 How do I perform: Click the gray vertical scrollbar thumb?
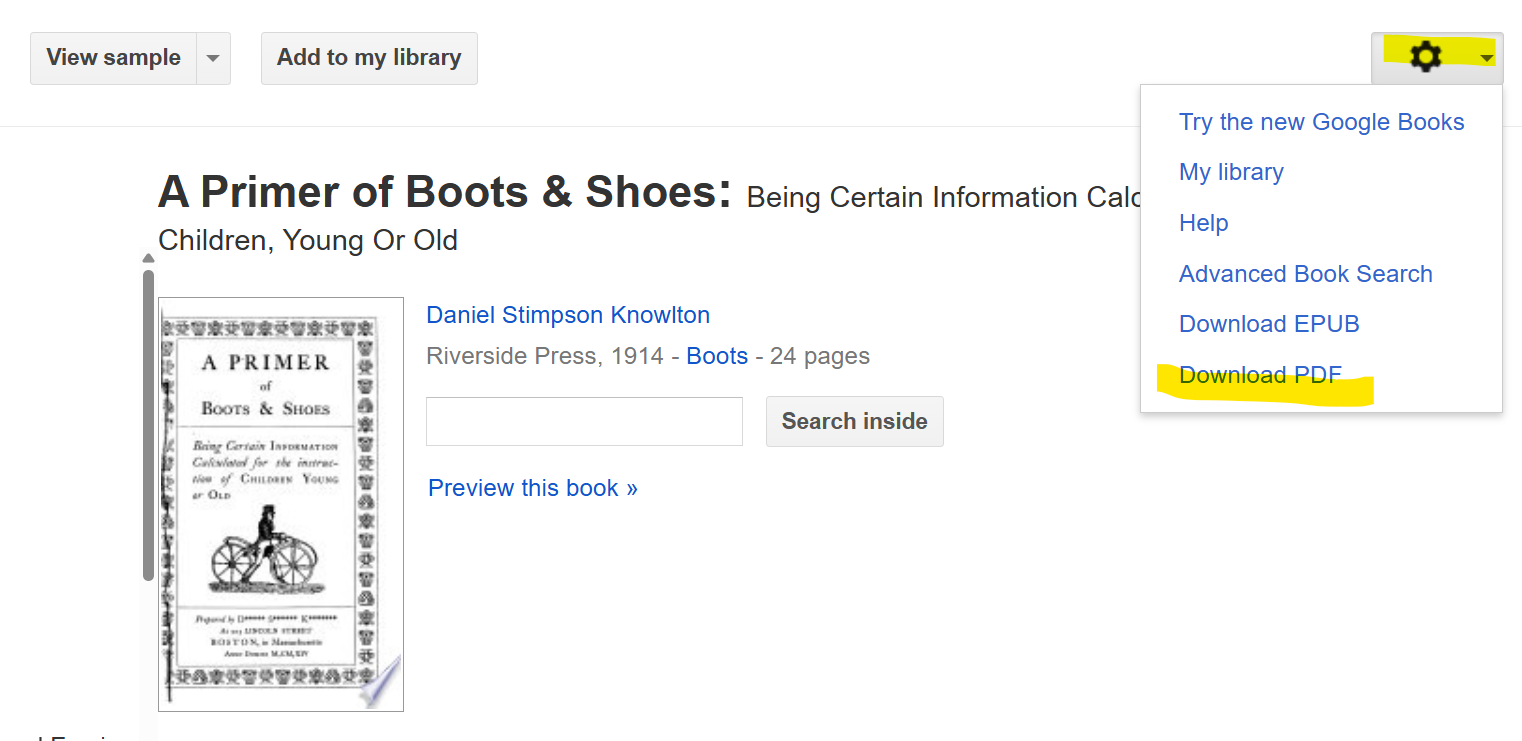(148, 420)
